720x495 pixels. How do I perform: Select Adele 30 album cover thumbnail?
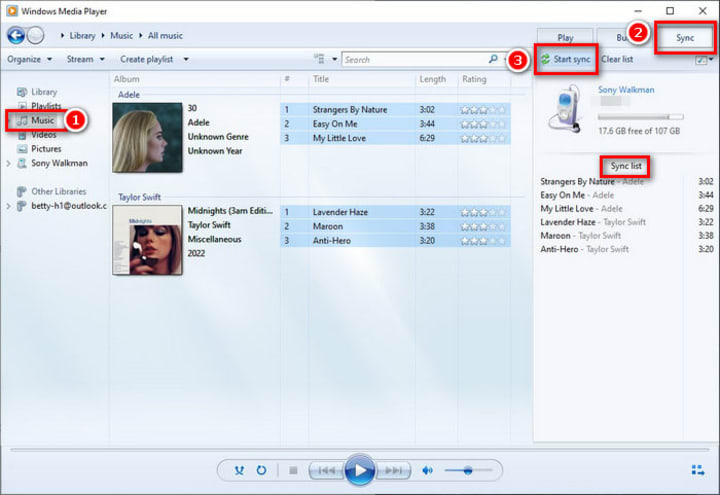[x=147, y=138]
